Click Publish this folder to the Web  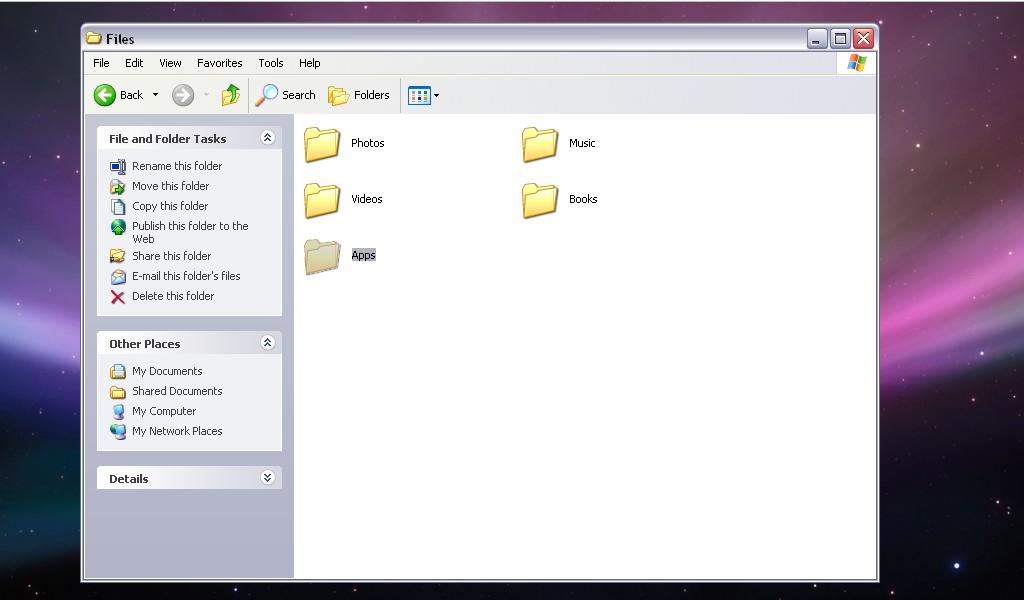190,232
